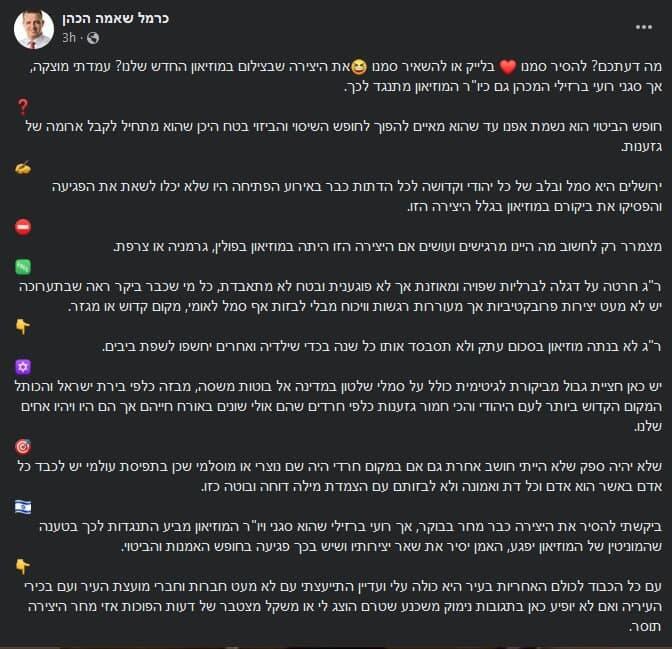This screenshot has height=649, width=672.
Task: Click the red question mark emoji
Action: click(x=23, y=107)
